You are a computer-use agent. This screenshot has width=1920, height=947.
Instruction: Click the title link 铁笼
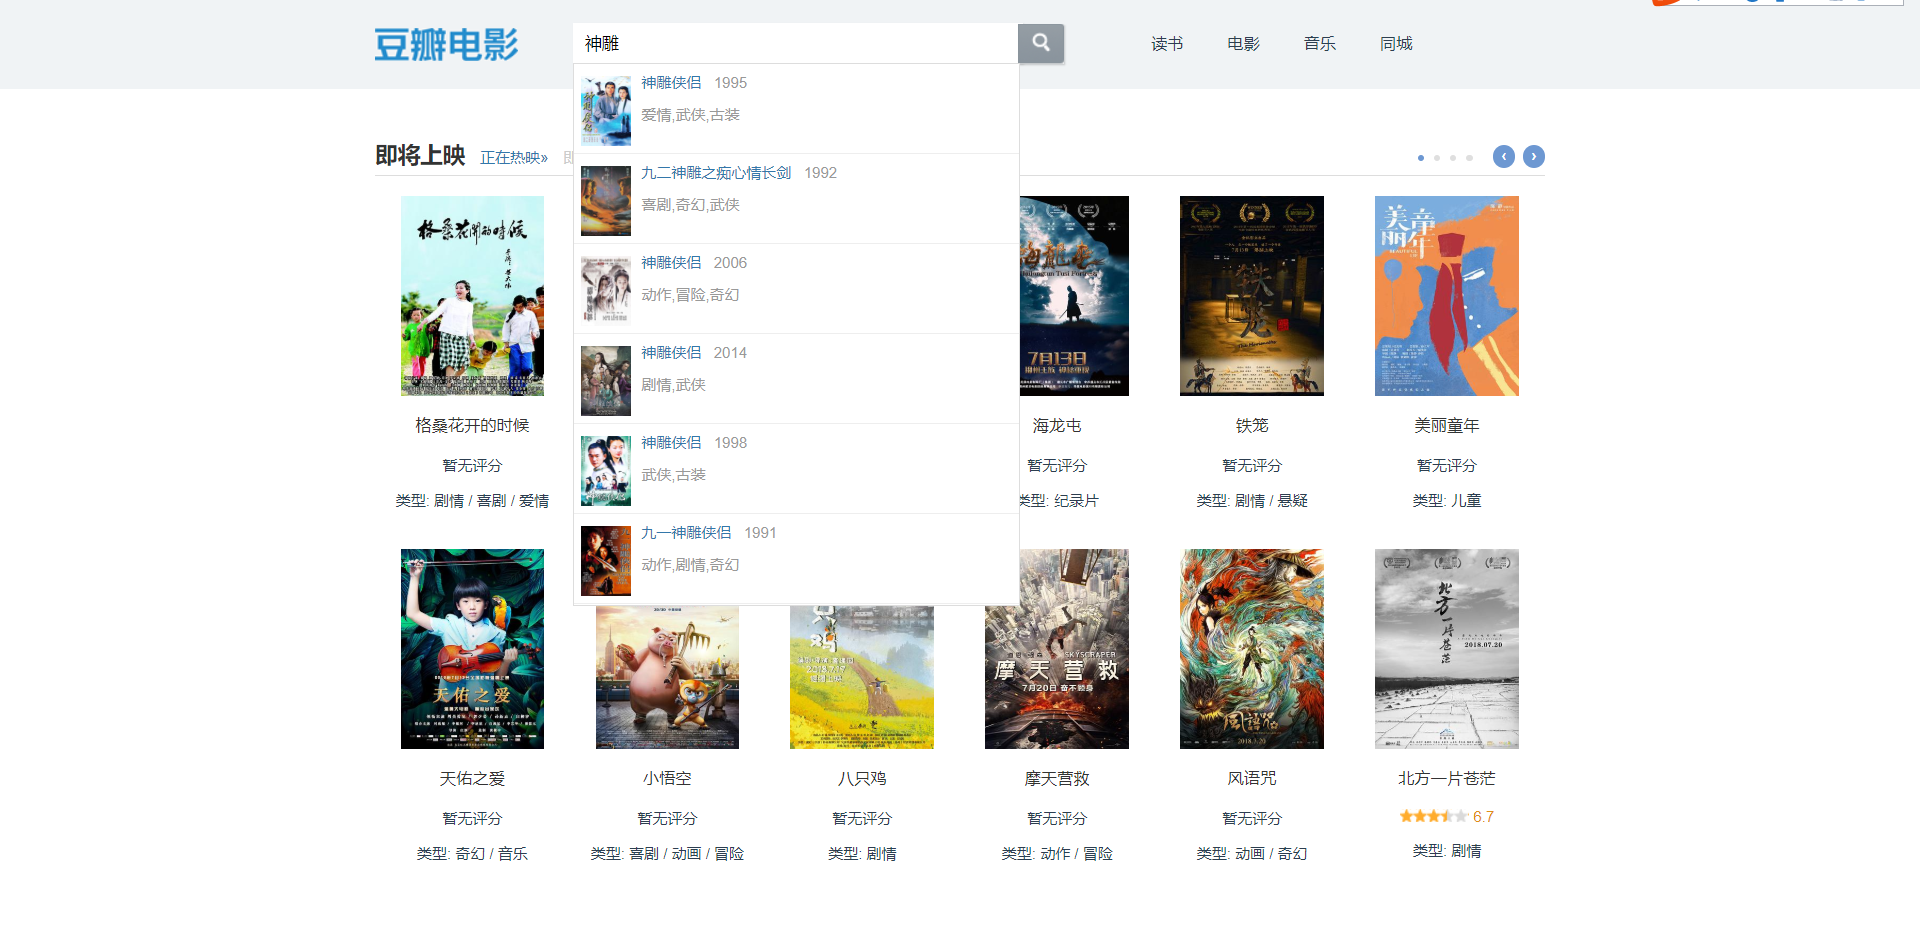click(1252, 426)
